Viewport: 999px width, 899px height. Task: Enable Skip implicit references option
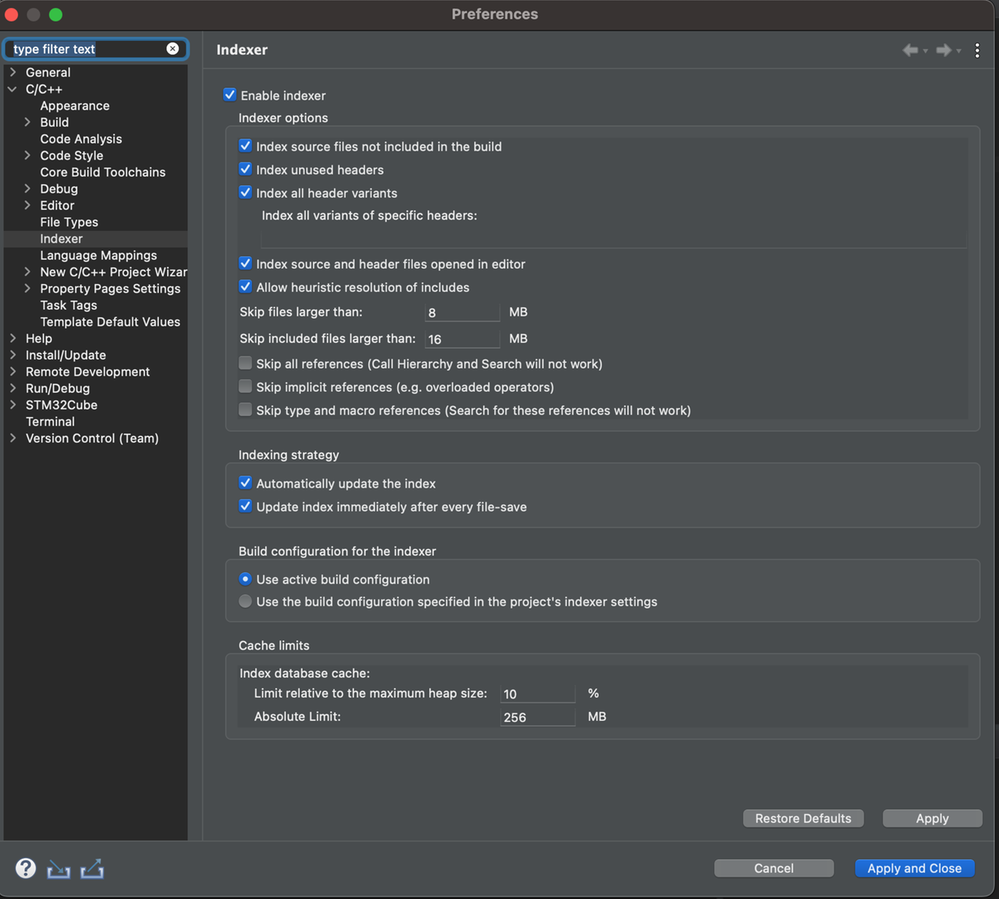point(245,387)
